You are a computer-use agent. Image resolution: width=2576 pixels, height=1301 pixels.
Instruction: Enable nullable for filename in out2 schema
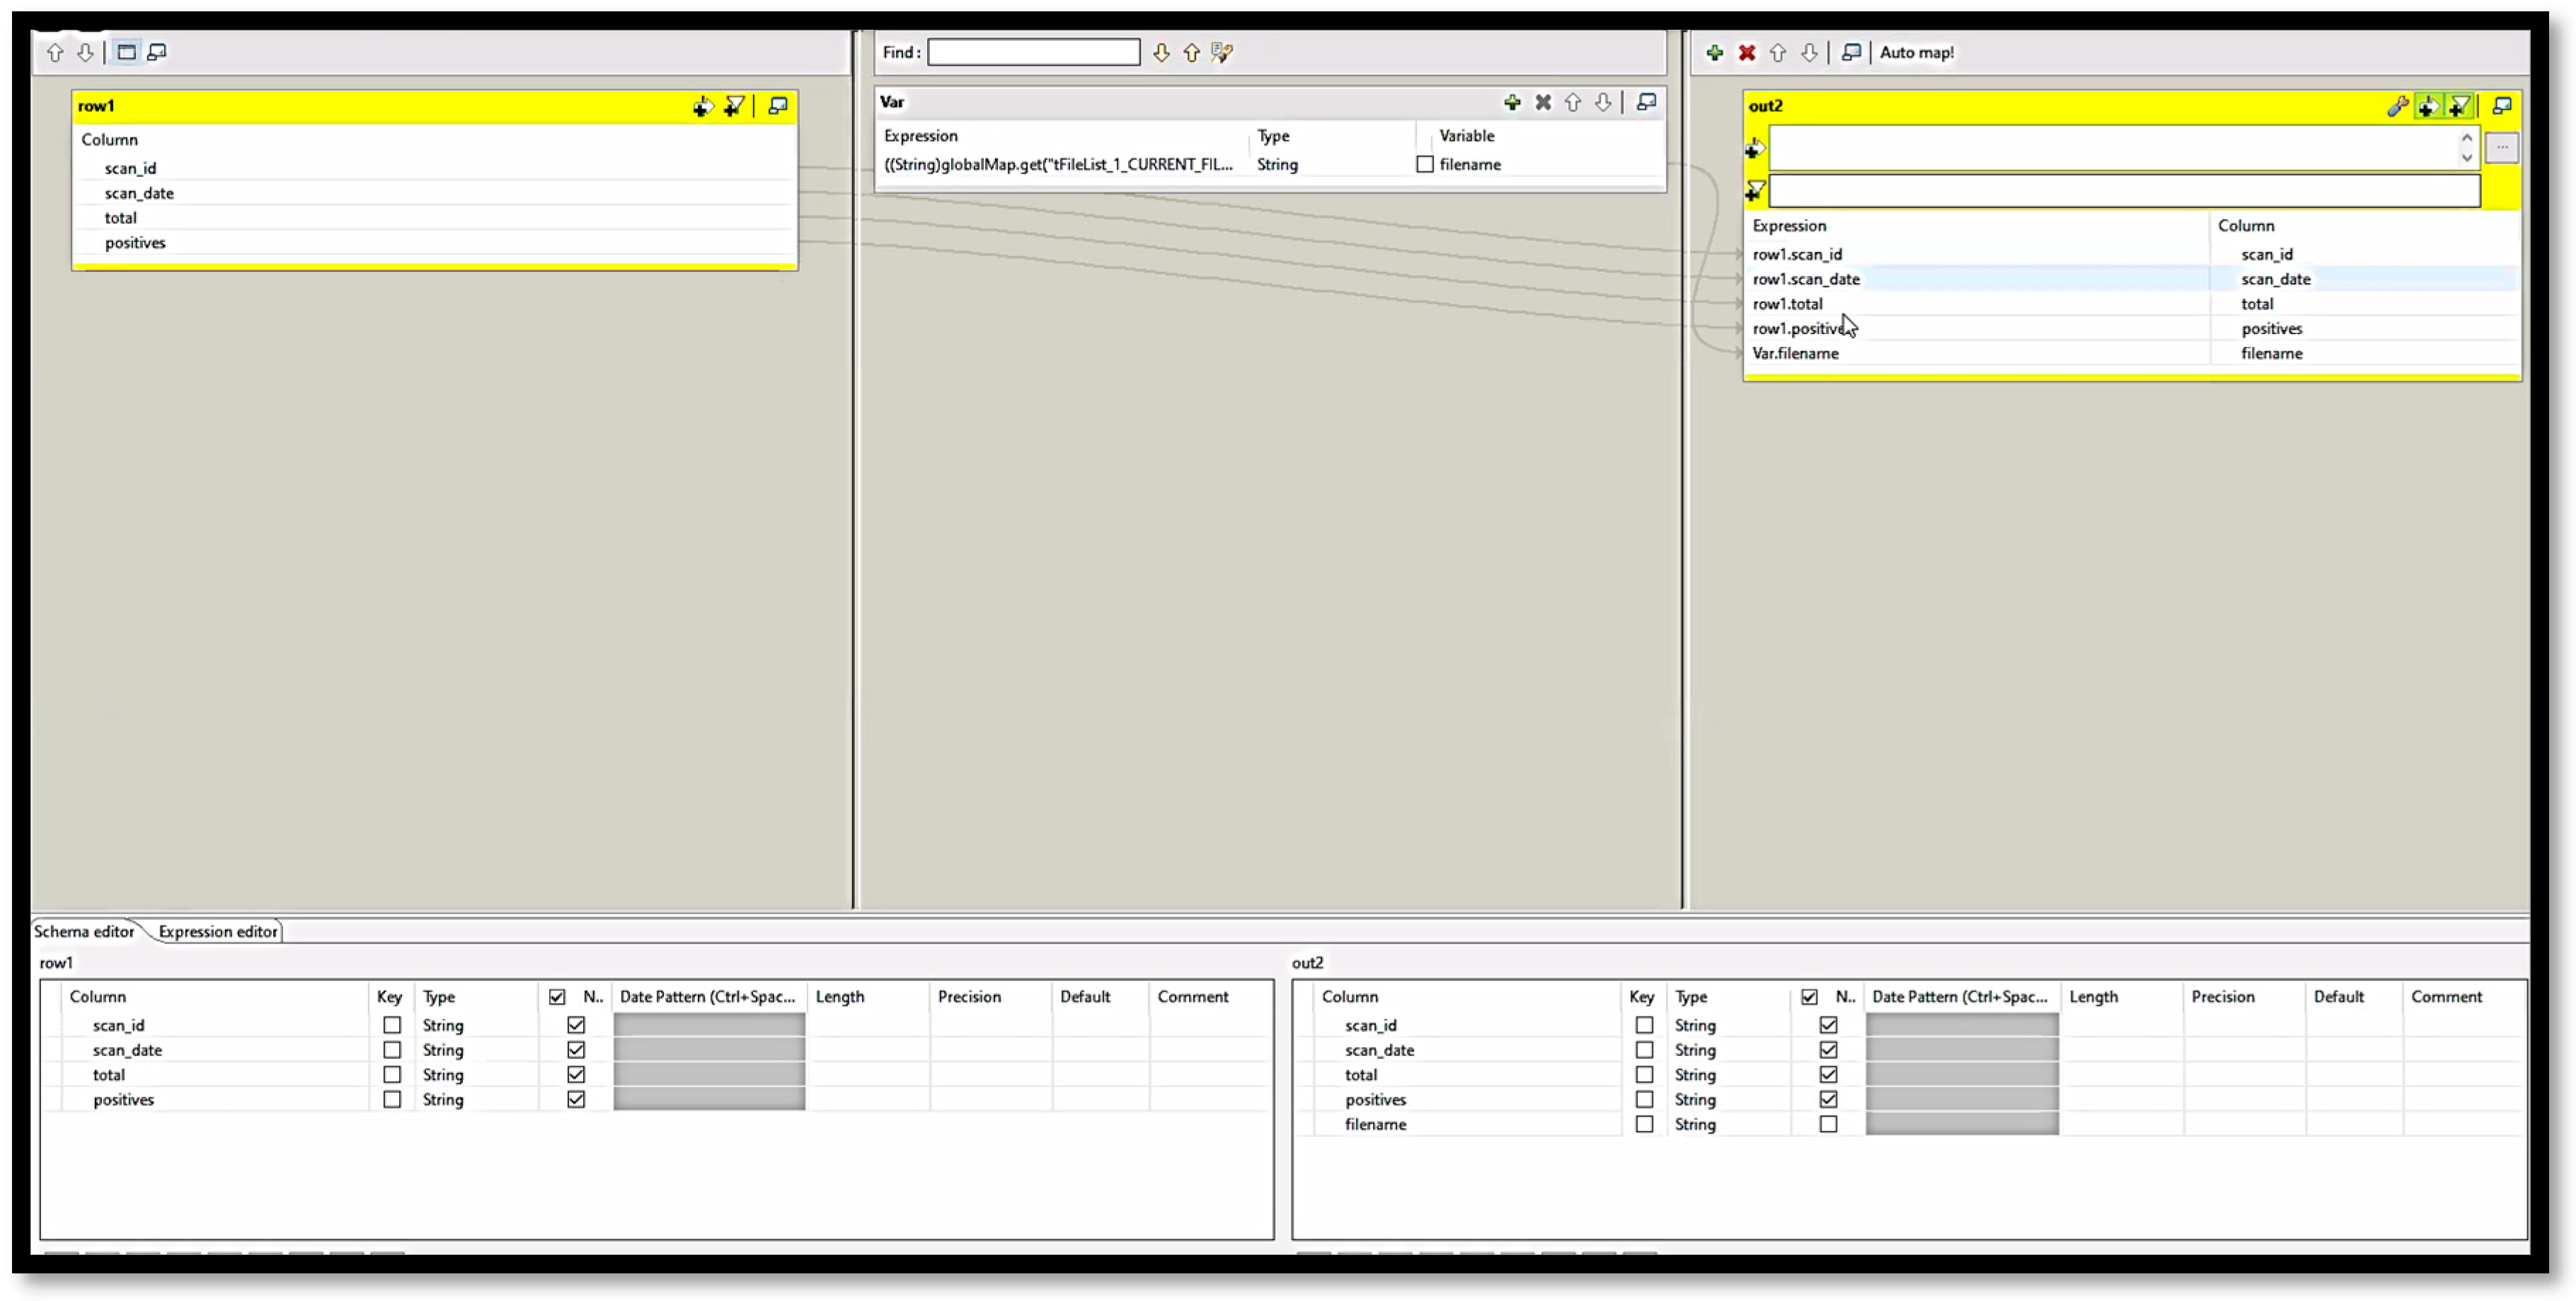pyautogui.click(x=1828, y=1124)
